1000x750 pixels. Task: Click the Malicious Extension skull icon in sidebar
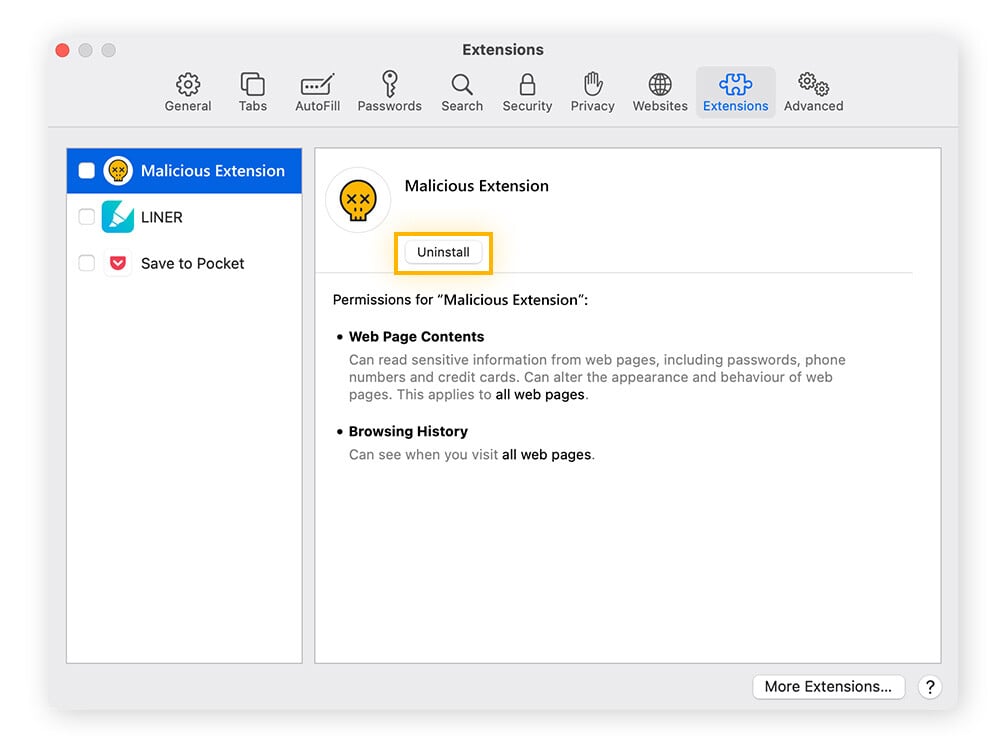click(x=119, y=170)
